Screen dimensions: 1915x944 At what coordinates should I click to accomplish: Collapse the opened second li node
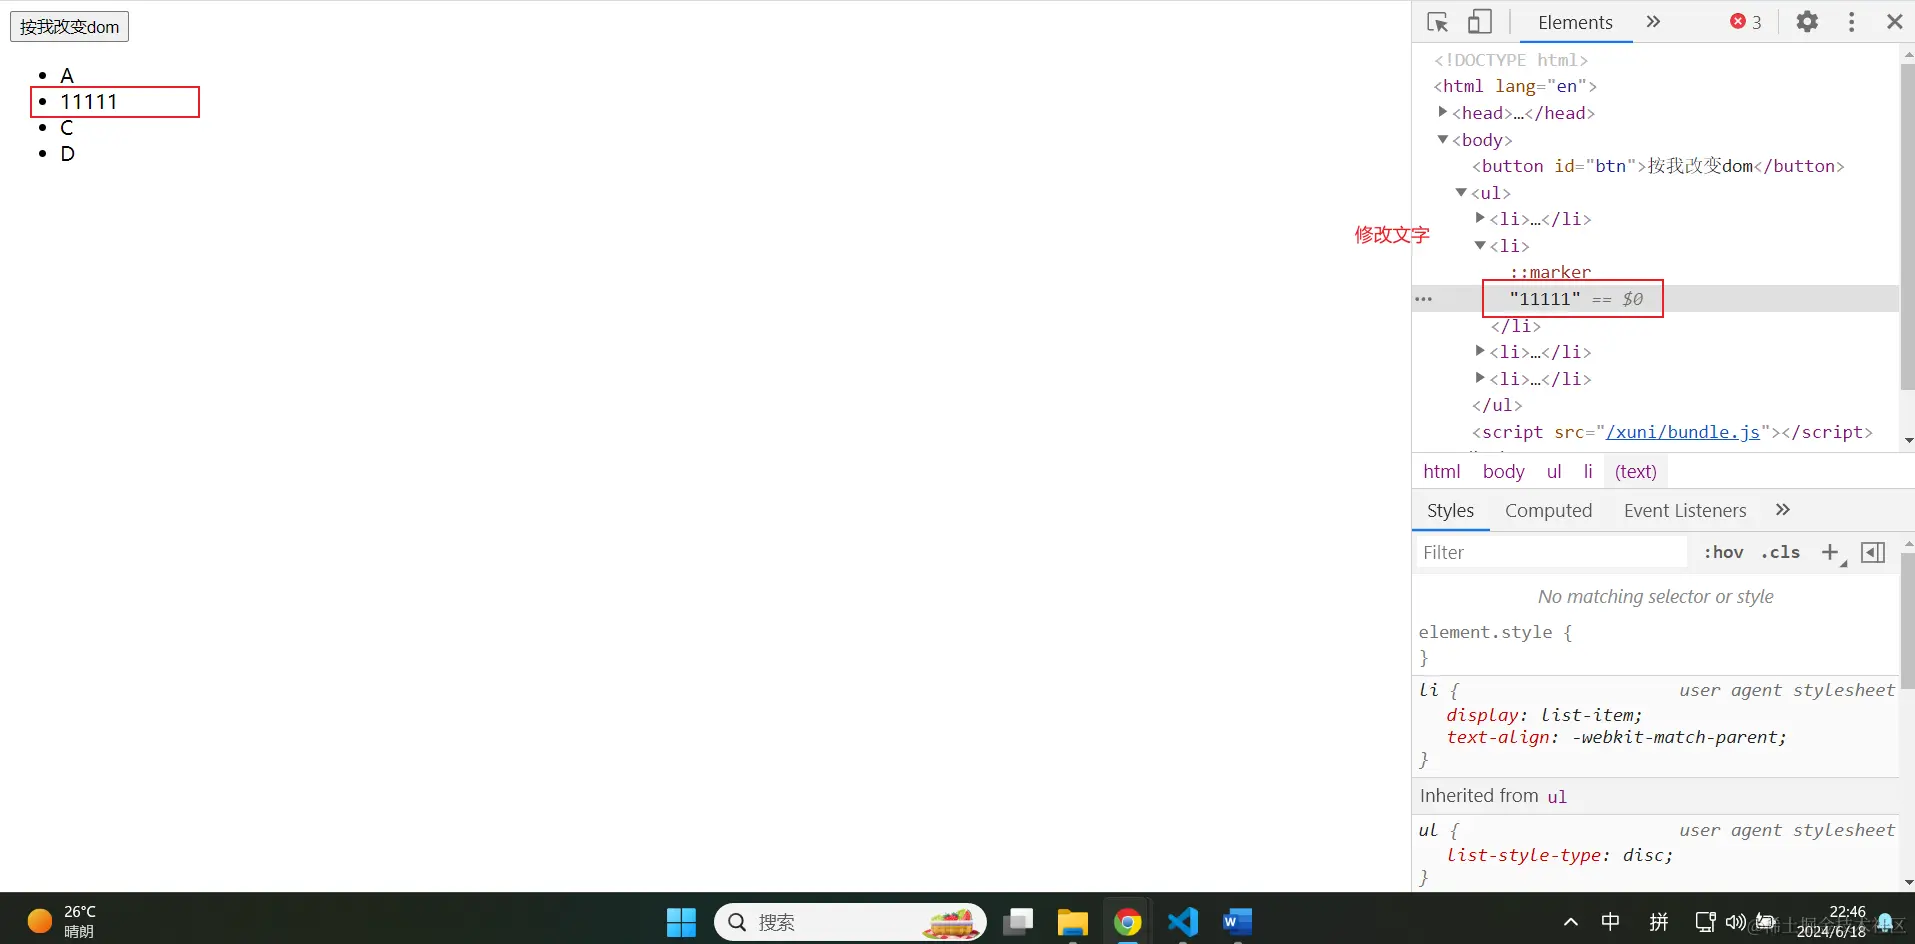click(x=1480, y=245)
